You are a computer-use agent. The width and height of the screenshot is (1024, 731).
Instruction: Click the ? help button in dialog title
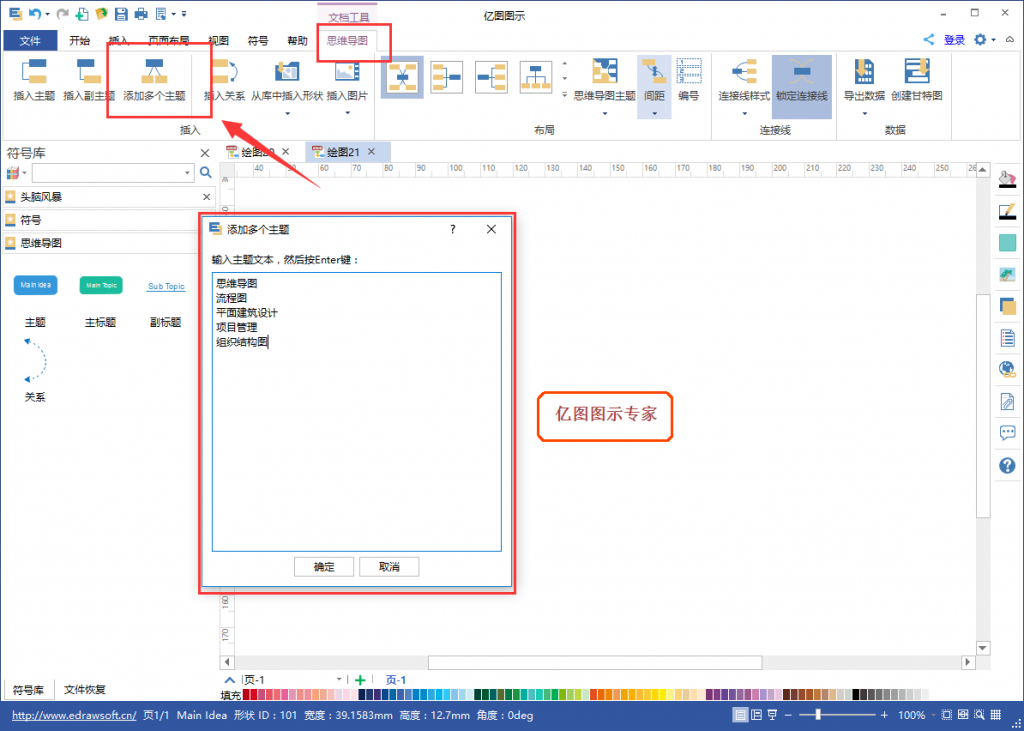point(453,229)
